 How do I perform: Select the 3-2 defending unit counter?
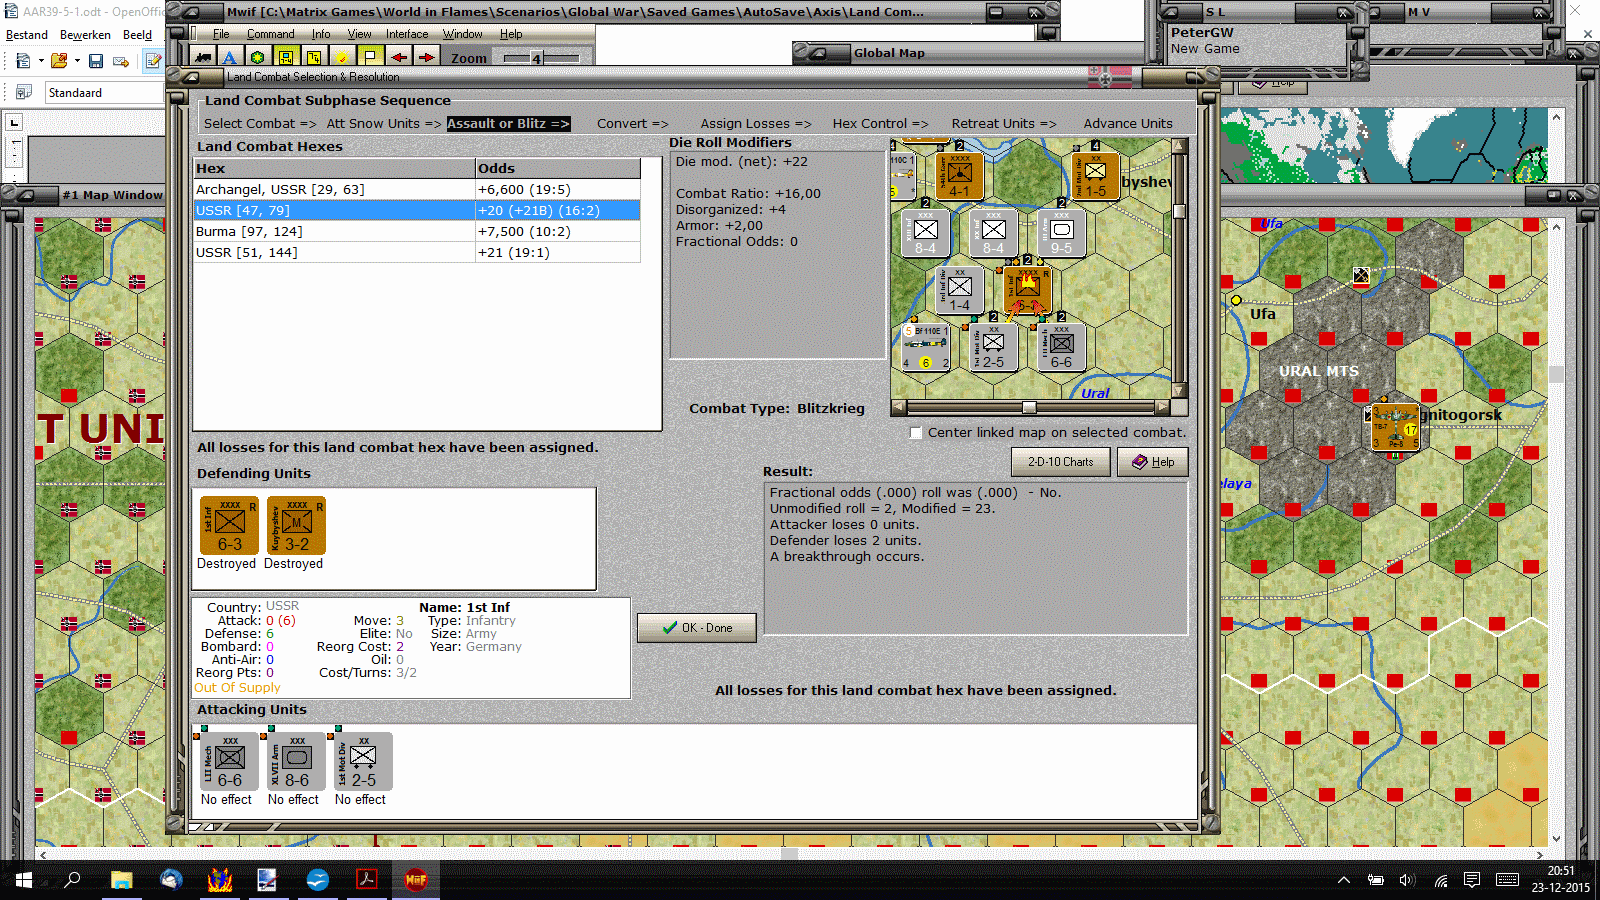pos(296,525)
